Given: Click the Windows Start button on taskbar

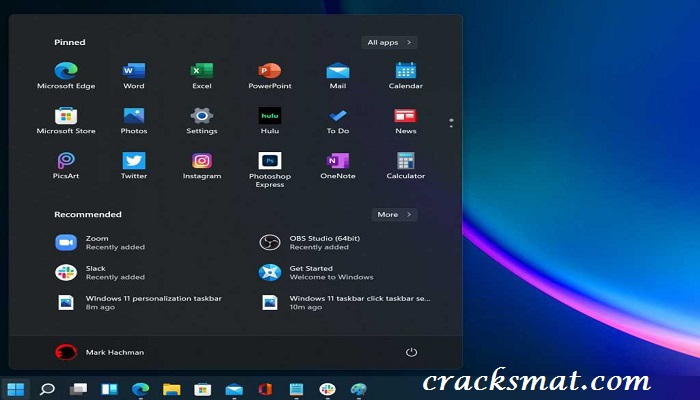Looking at the screenshot, I should pyautogui.click(x=16, y=389).
